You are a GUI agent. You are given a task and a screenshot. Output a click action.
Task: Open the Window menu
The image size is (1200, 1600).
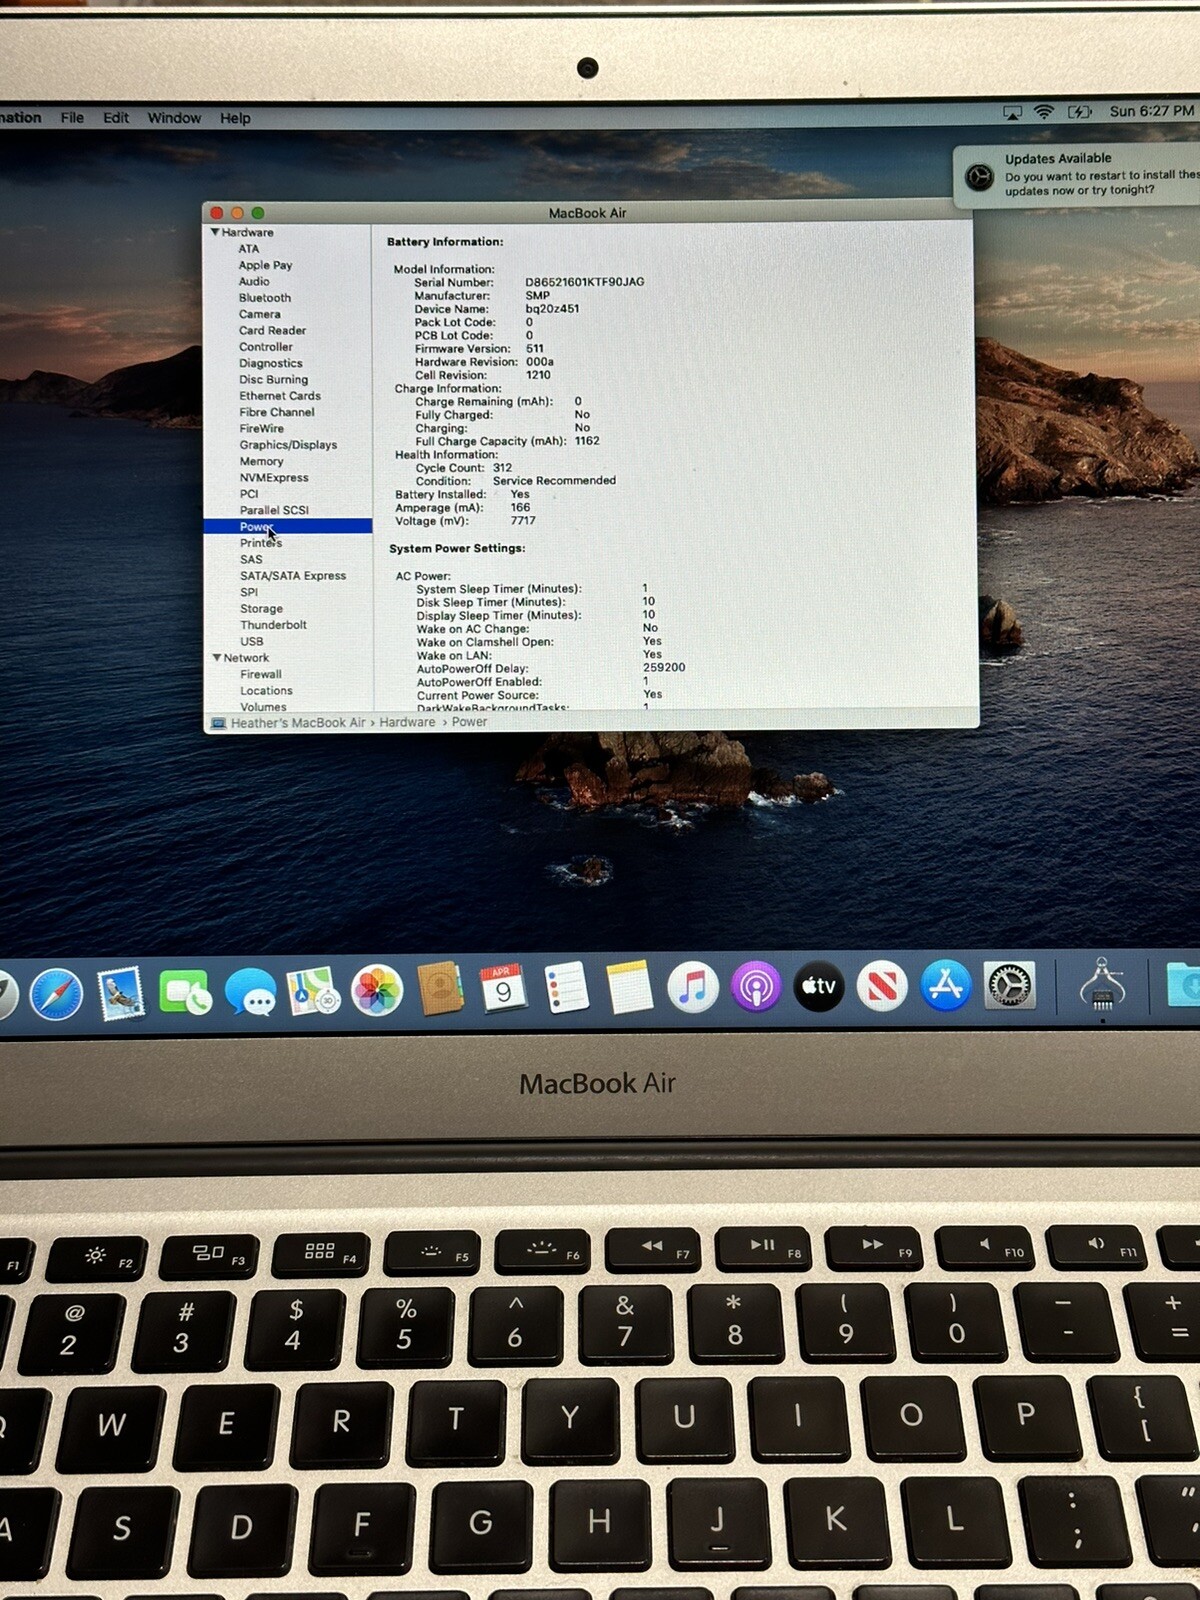coord(174,117)
